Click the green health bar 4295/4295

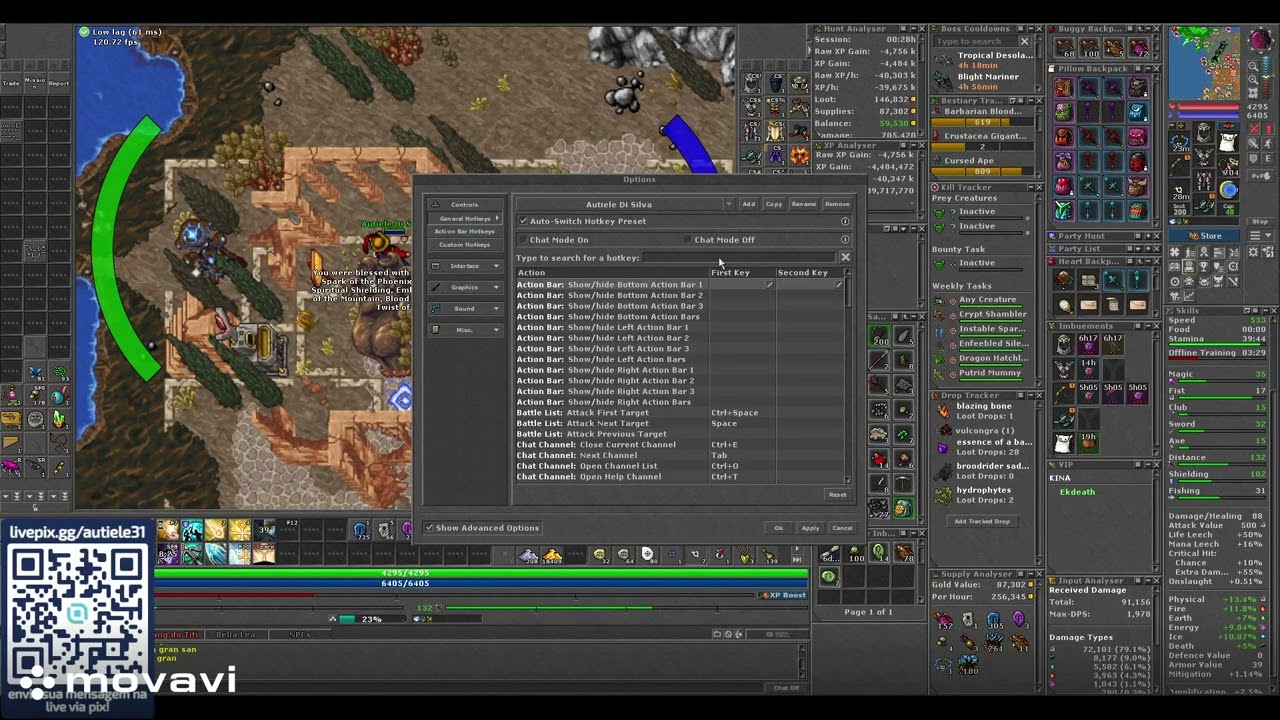point(480,573)
